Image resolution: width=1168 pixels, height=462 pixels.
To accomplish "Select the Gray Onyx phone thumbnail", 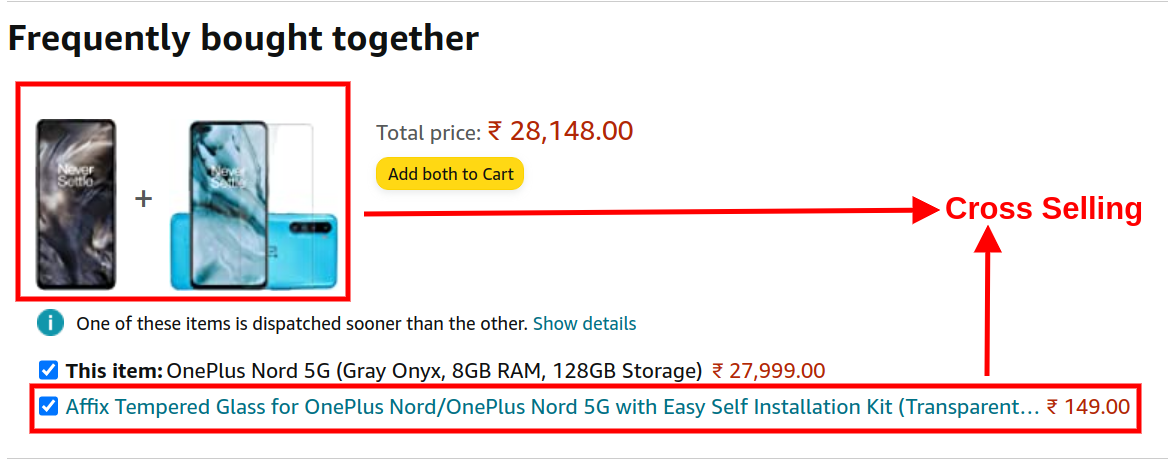I will [77, 204].
